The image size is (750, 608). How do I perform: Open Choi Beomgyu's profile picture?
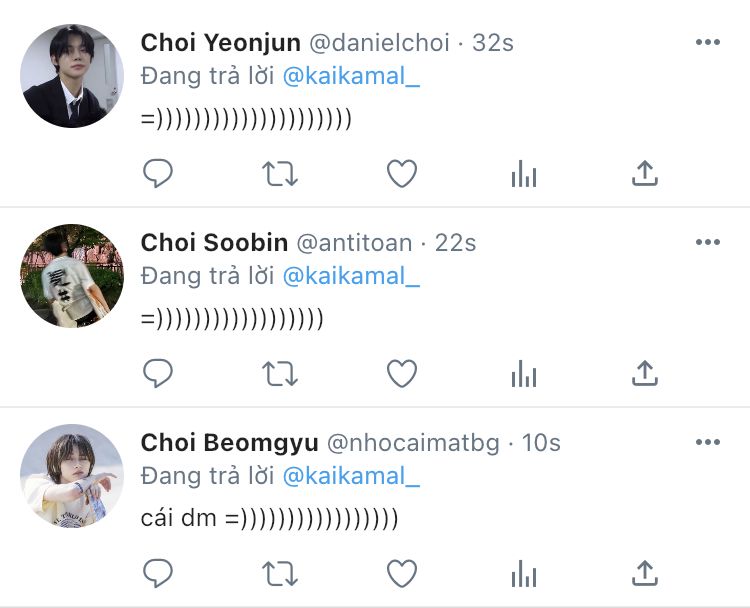pyautogui.click(x=72, y=476)
